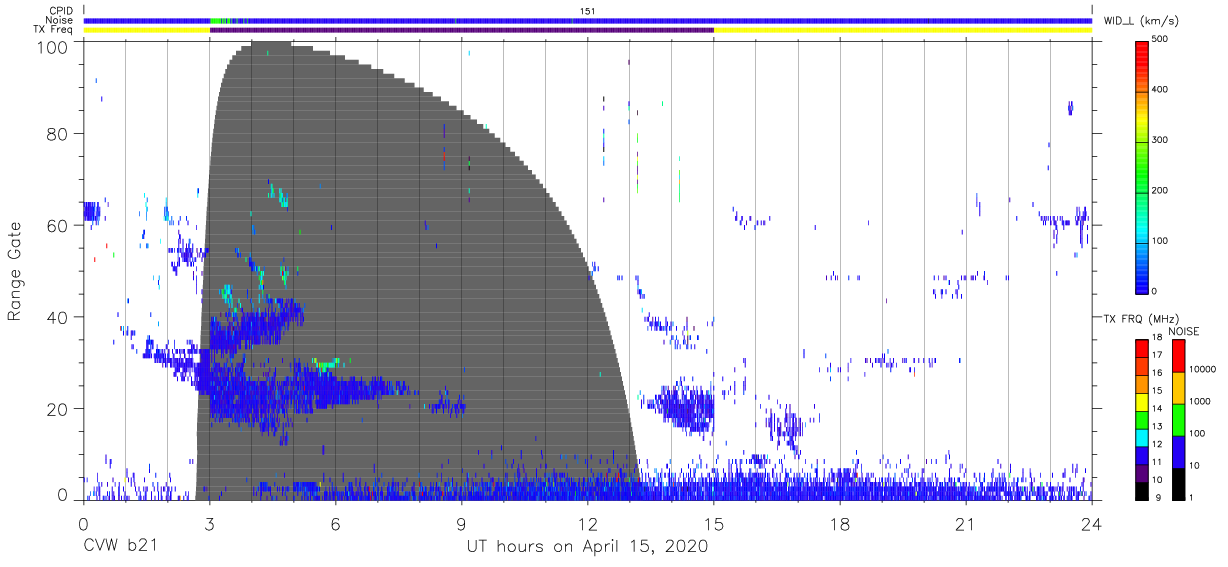Click the UT hours on April 15, 2020 title
The height and width of the screenshot is (567, 1228).
[x=587, y=547]
